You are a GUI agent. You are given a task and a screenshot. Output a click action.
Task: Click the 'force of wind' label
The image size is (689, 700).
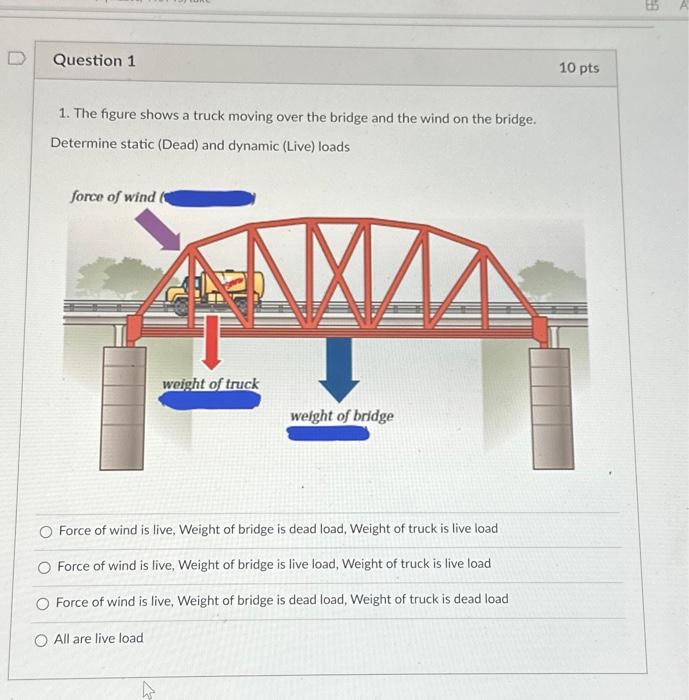click(113, 196)
